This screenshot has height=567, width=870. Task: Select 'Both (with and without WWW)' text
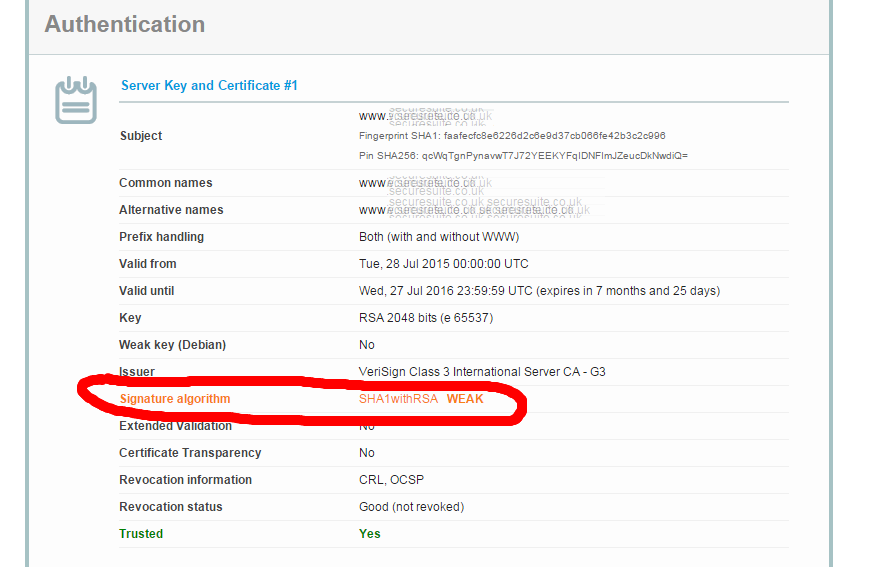(439, 237)
